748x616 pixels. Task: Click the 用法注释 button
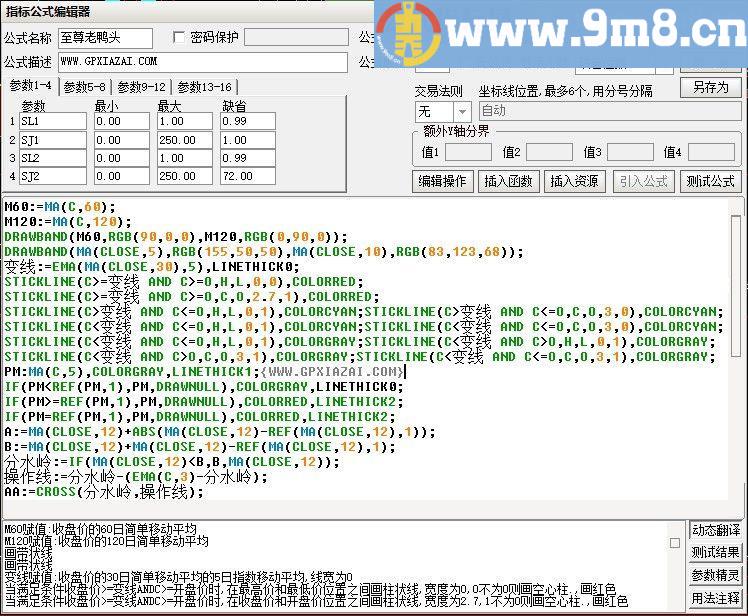pos(716,598)
